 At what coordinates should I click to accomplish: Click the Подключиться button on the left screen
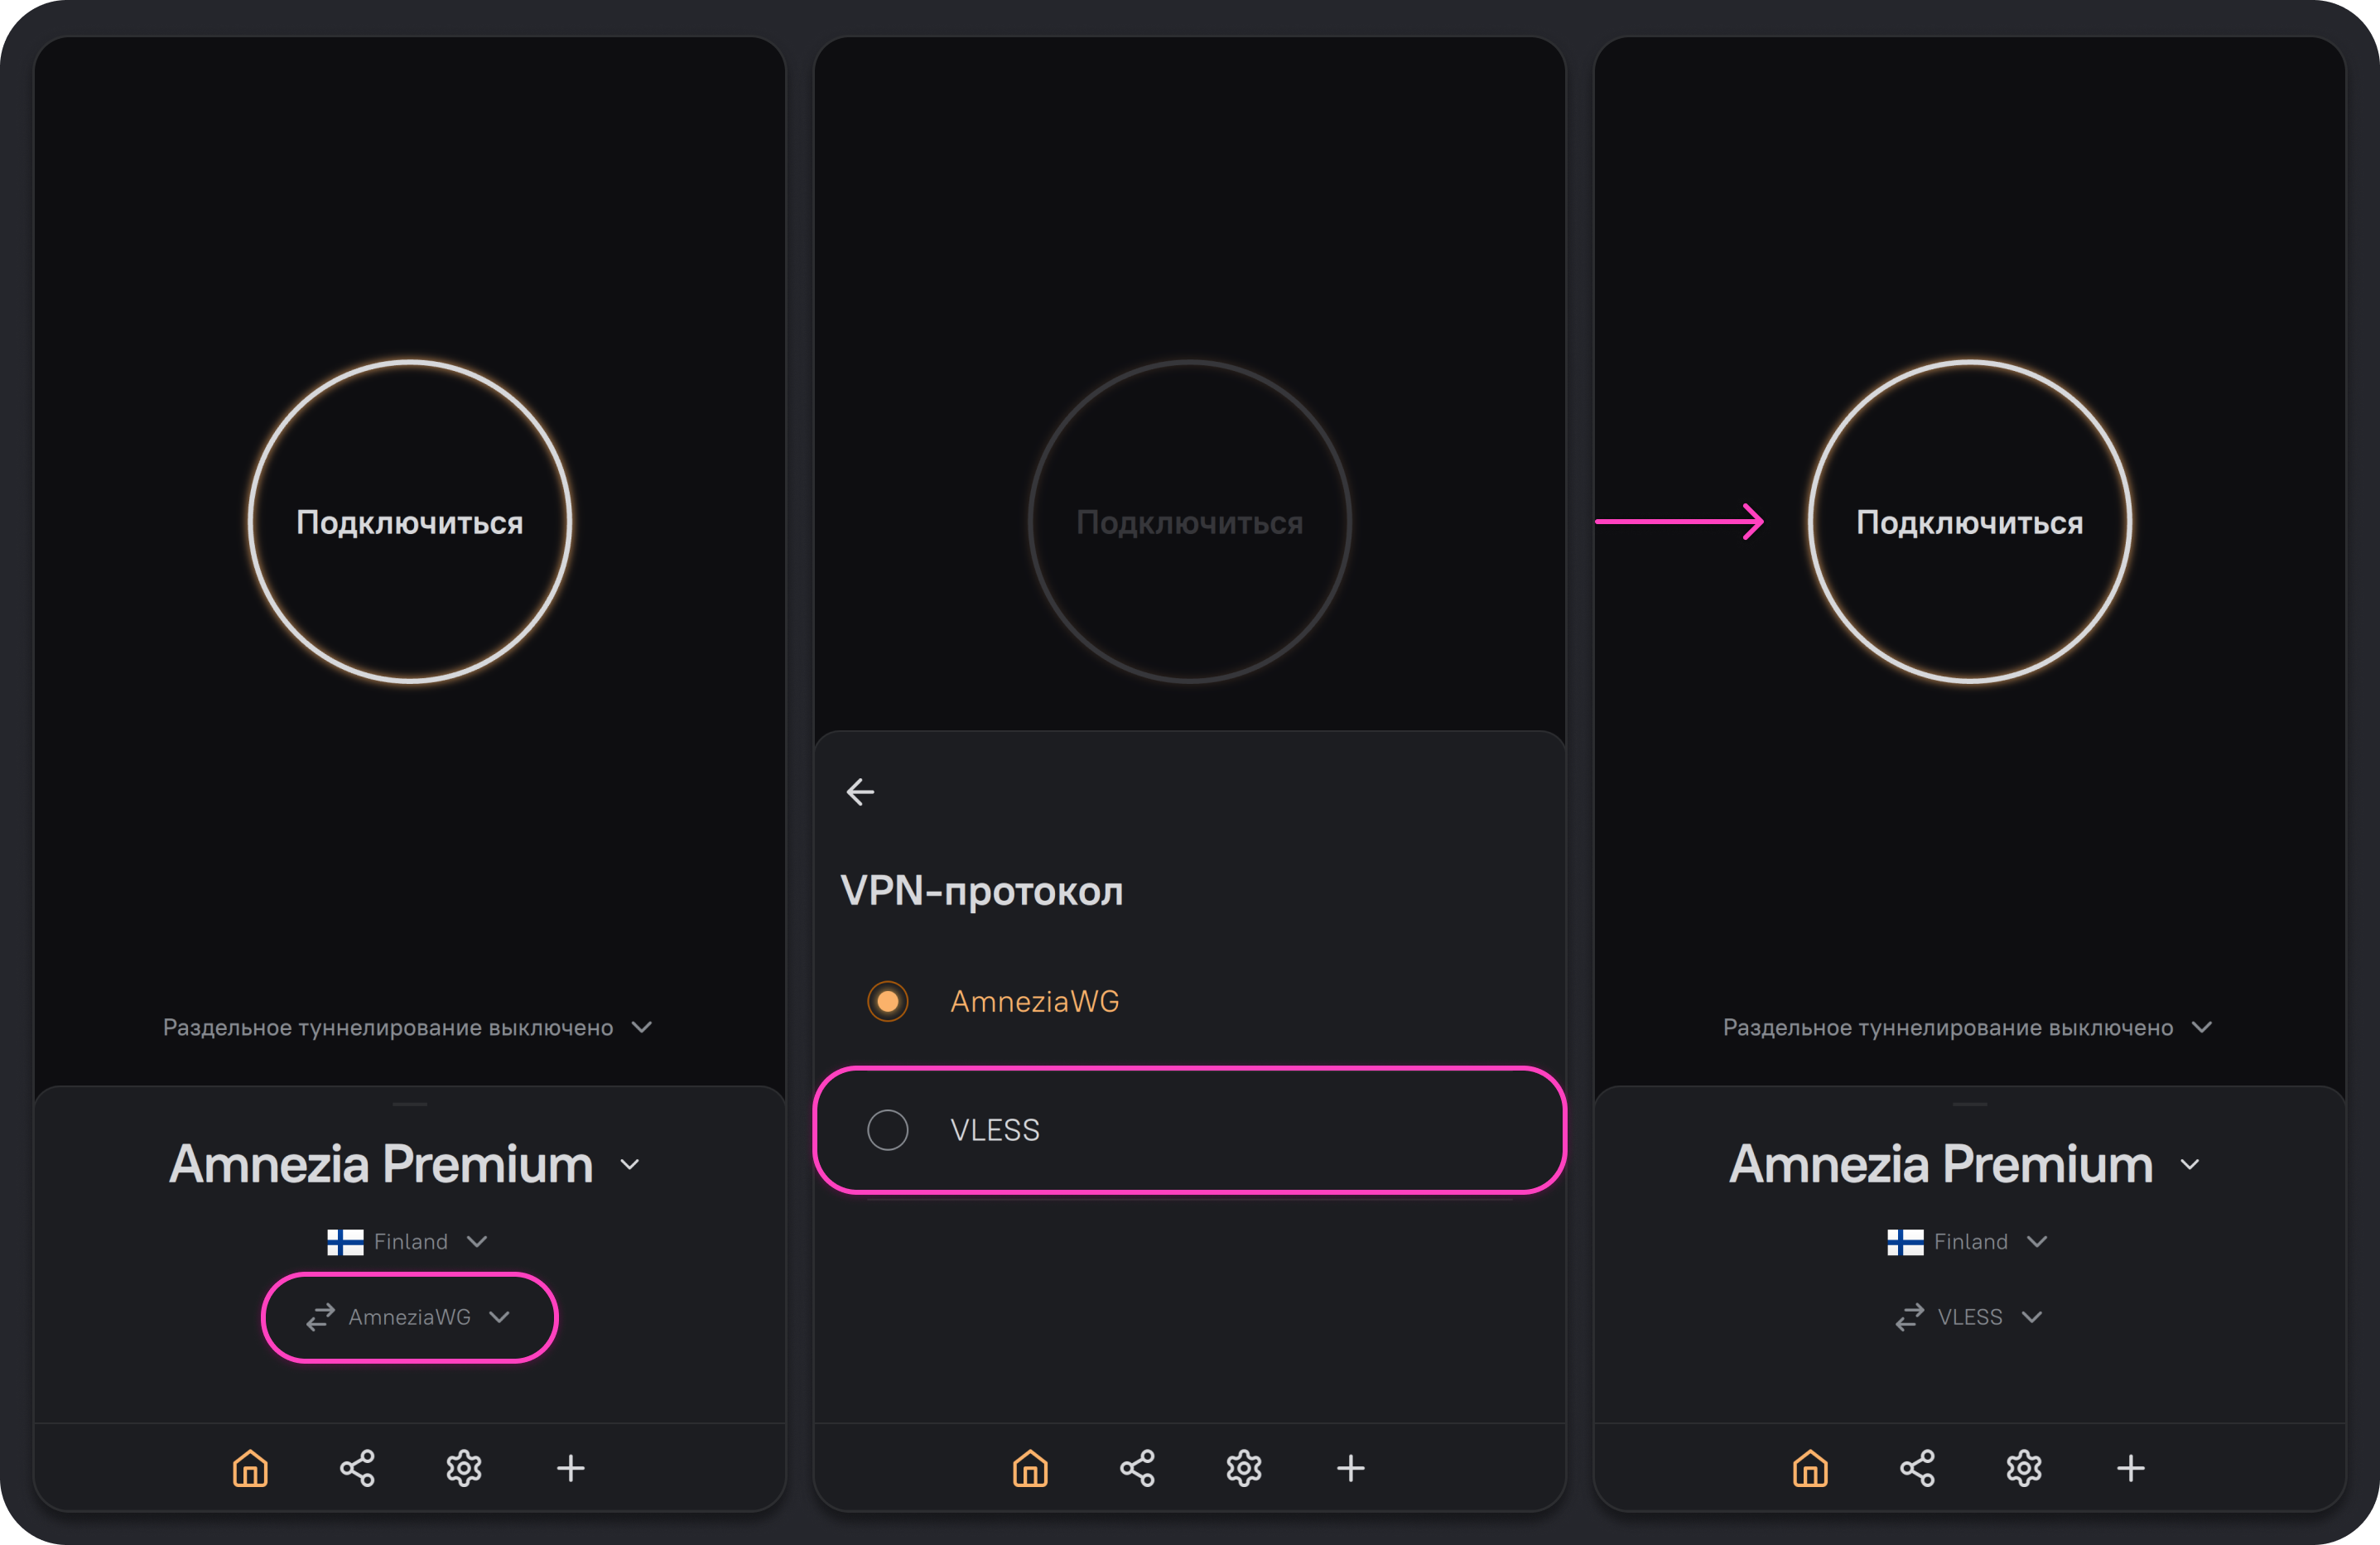pos(410,521)
